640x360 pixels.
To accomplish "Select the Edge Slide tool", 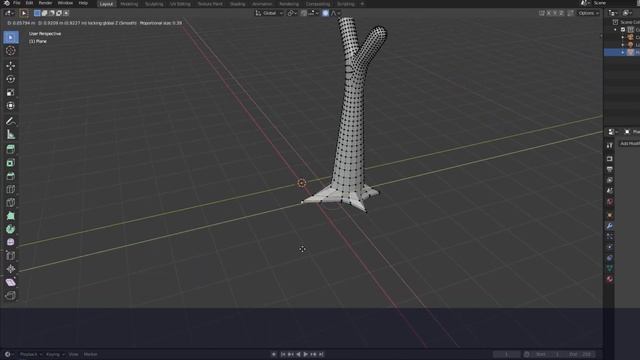I will 11,269.
